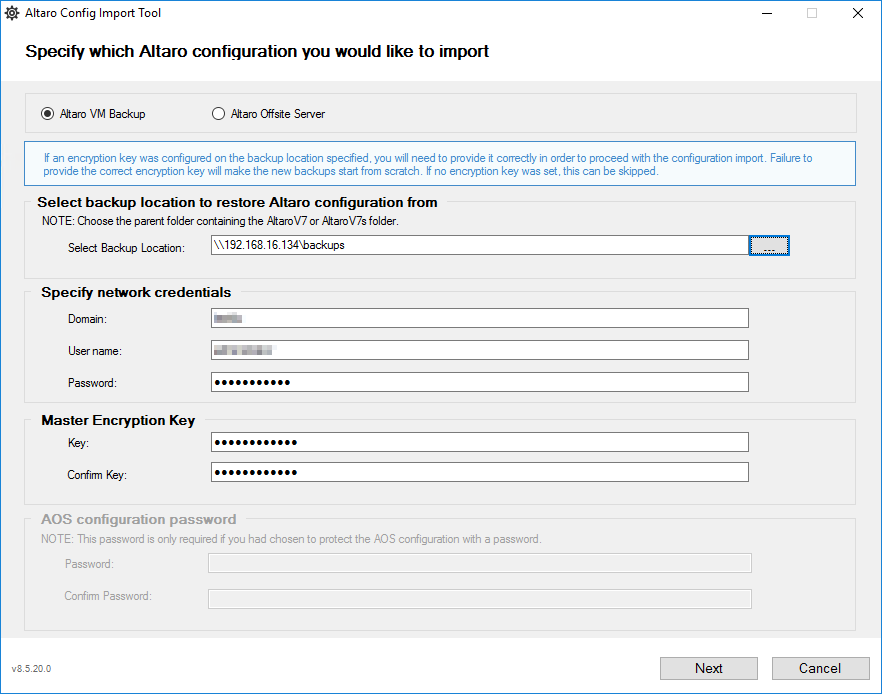Click the v8.5.20.0 version label

tap(31, 668)
